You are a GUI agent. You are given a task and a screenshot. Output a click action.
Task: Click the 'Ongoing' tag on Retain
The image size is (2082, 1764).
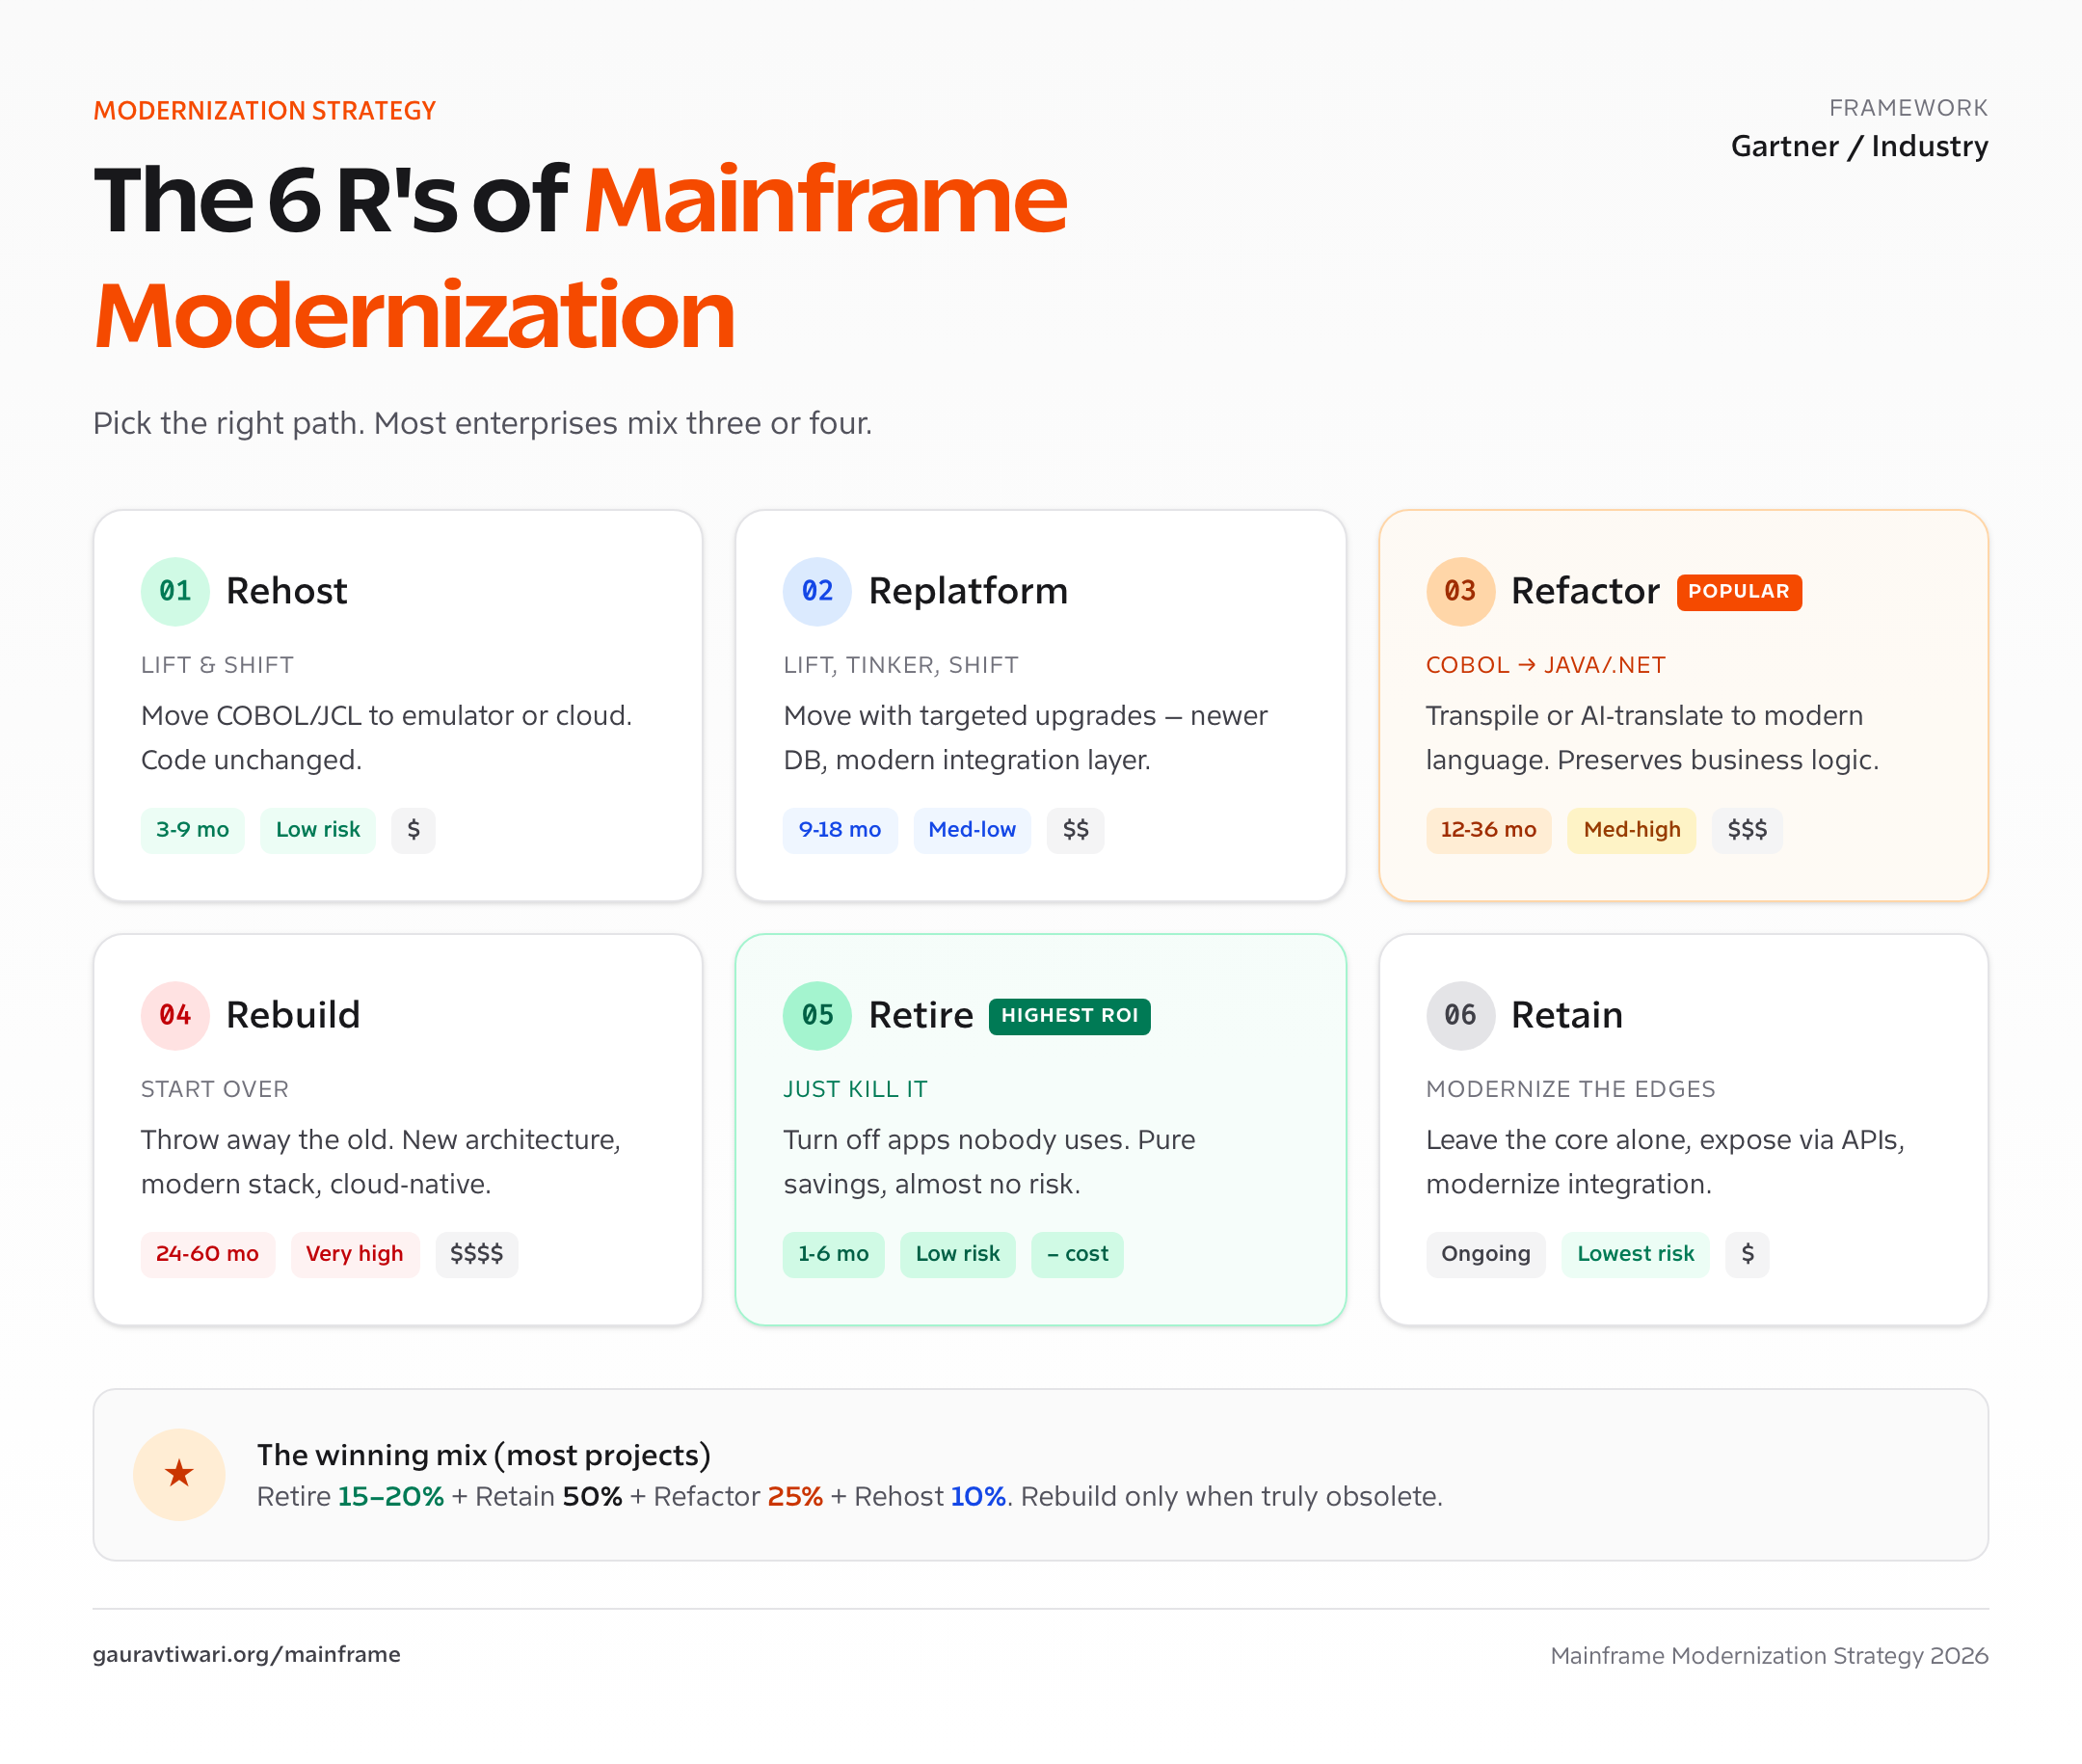coord(1486,1254)
